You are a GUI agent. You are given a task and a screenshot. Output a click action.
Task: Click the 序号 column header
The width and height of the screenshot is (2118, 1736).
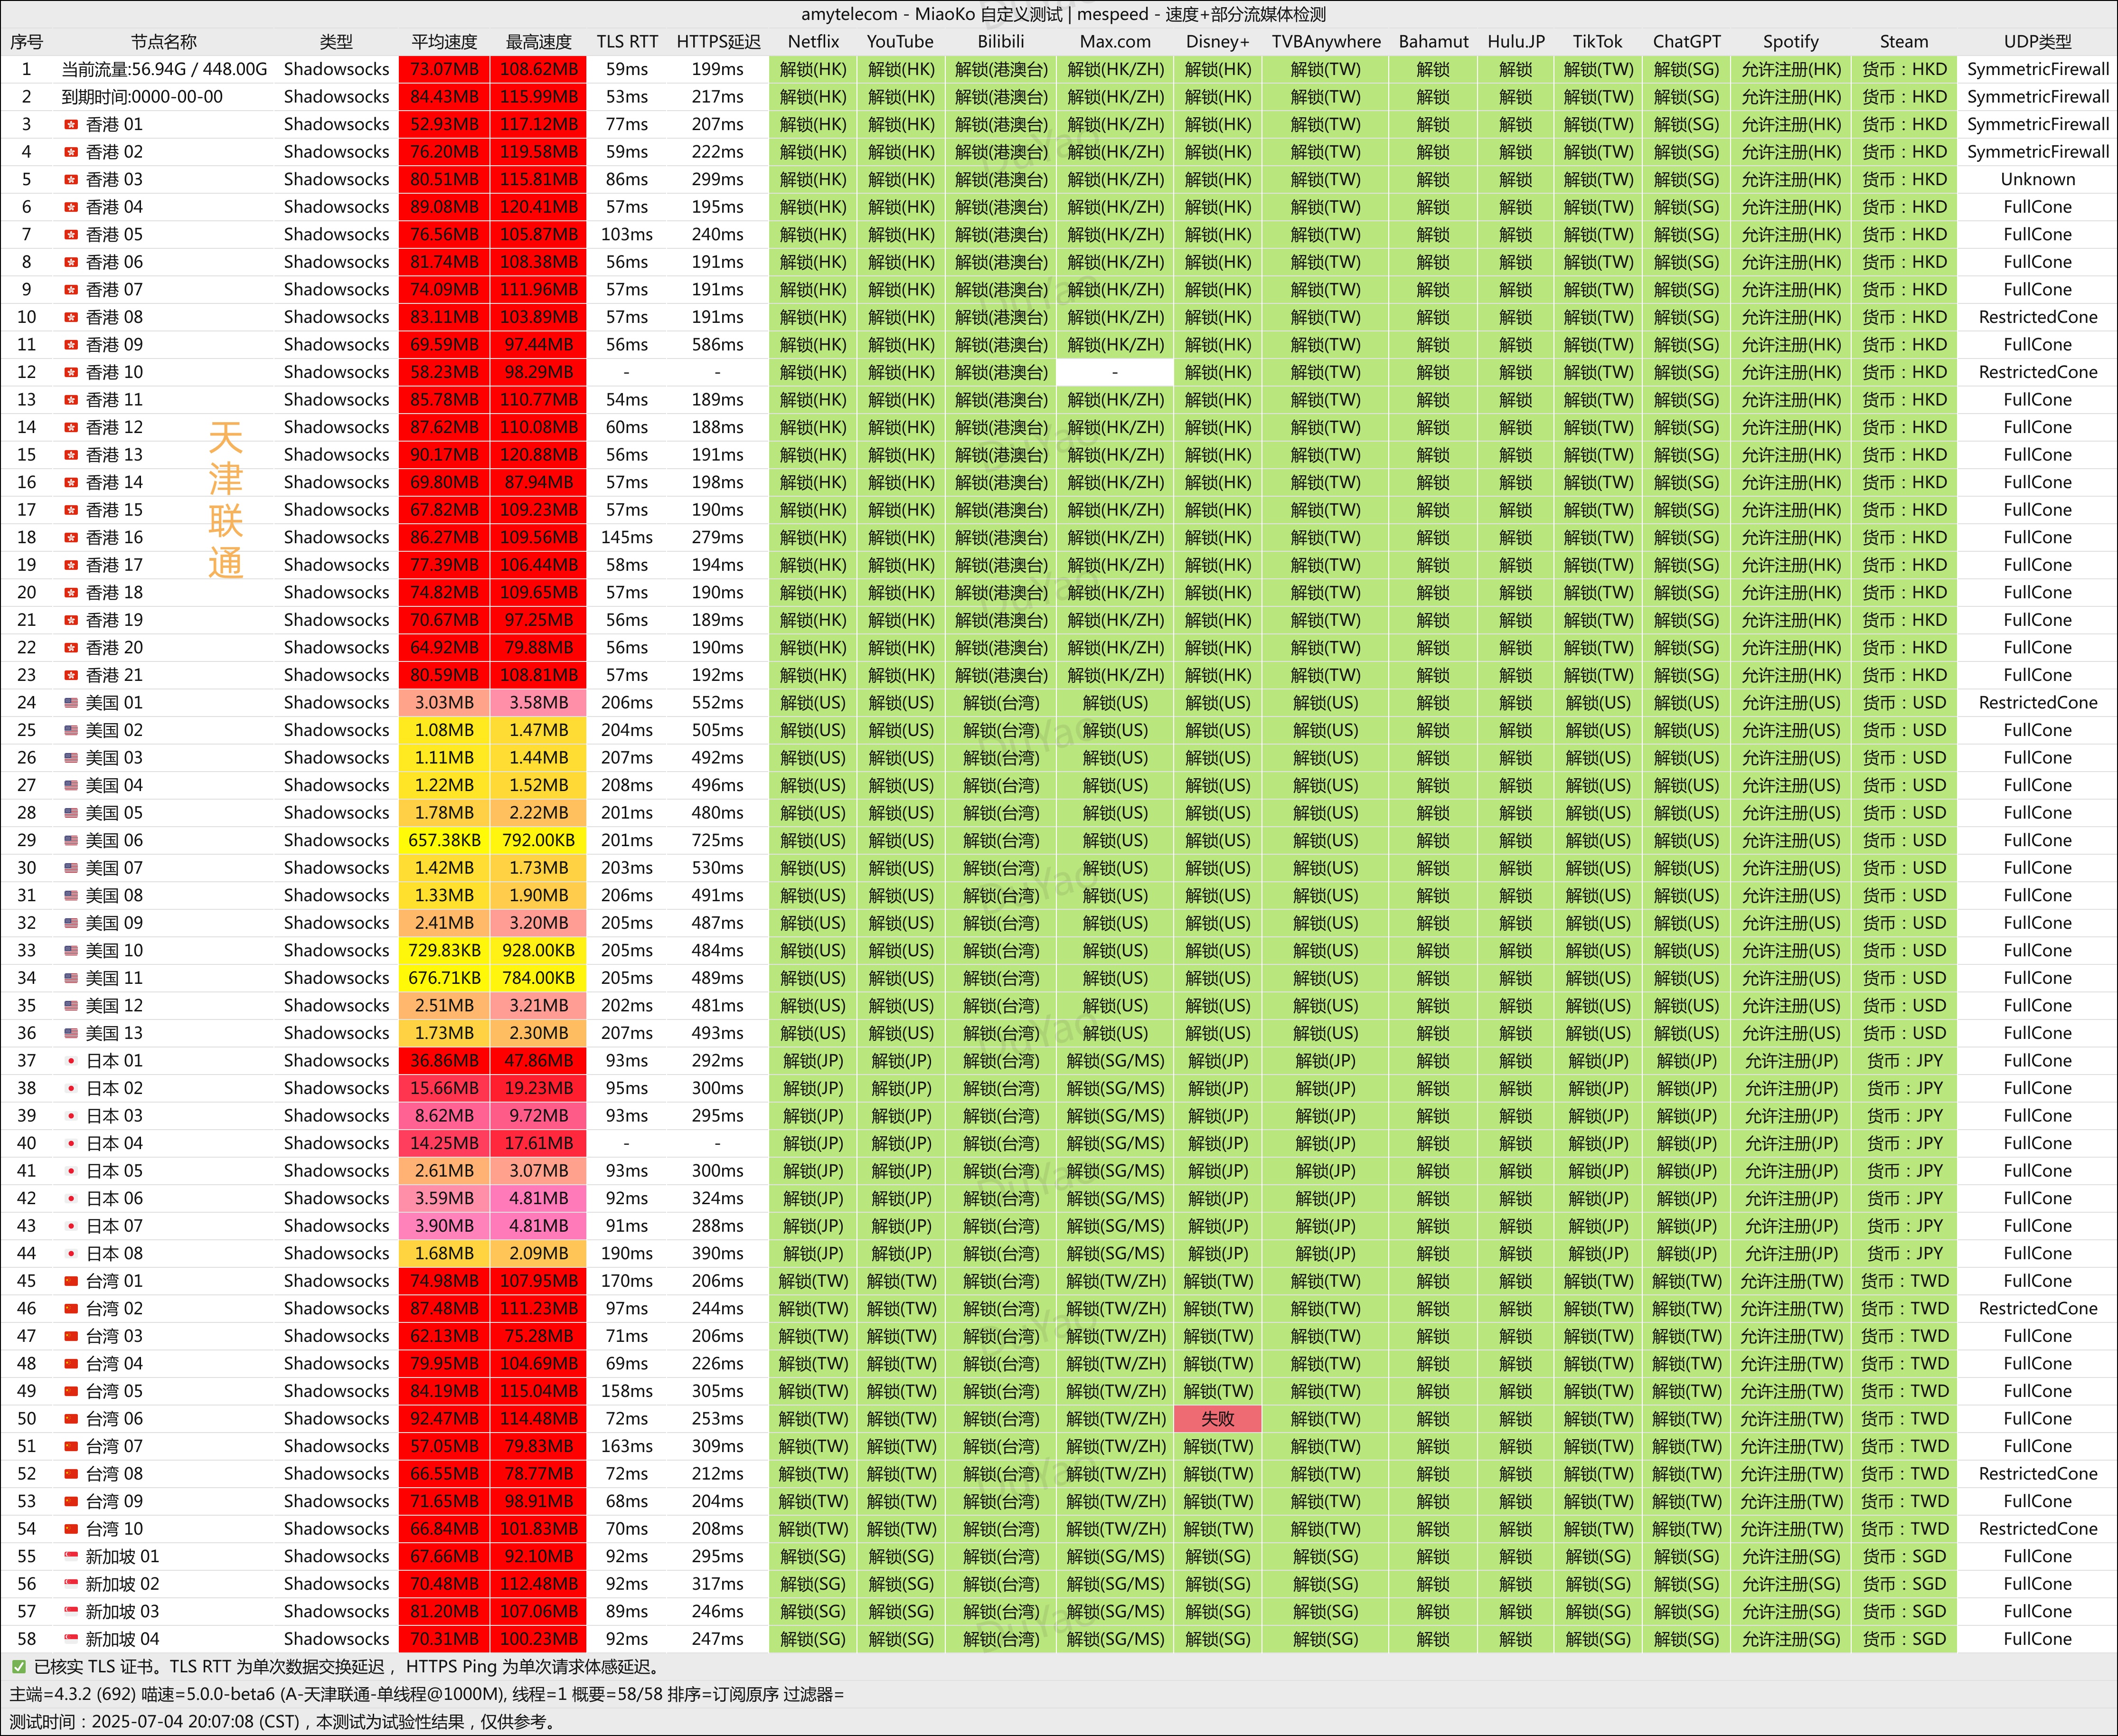(x=27, y=42)
